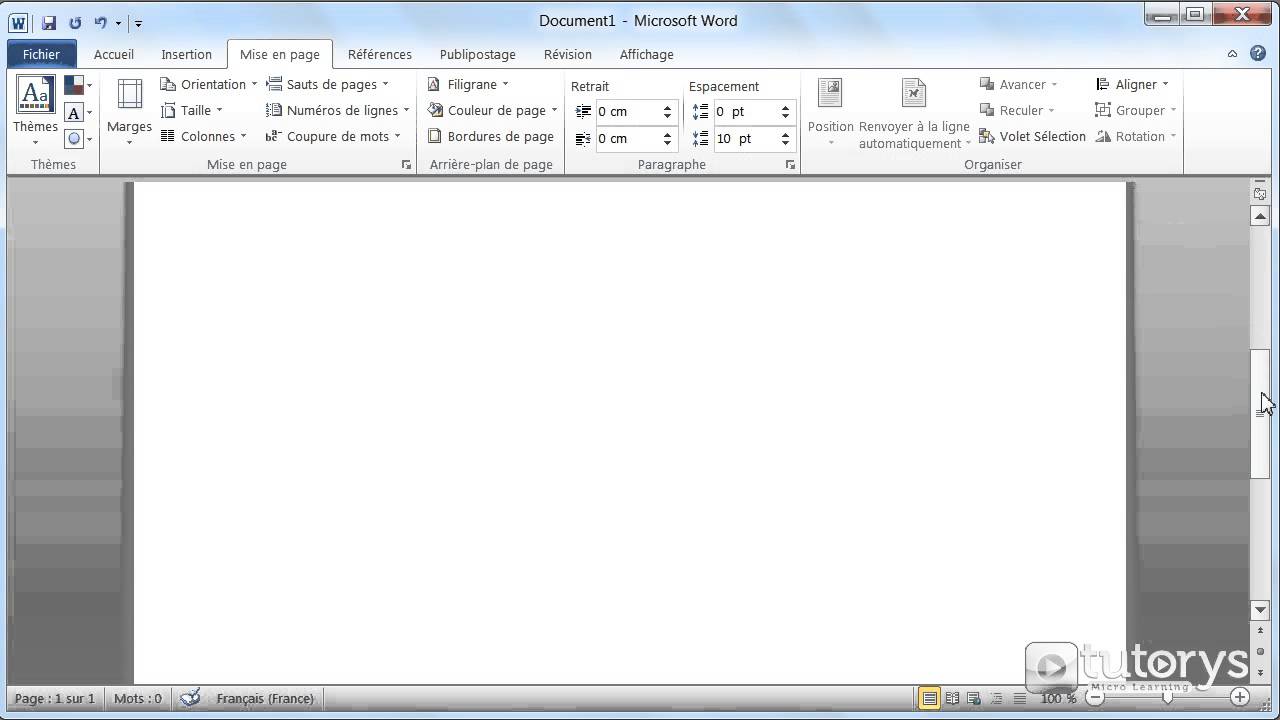Adjust right indent spinner arrows
The width and height of the screenshot is (1280, 720).
point(668,139)
